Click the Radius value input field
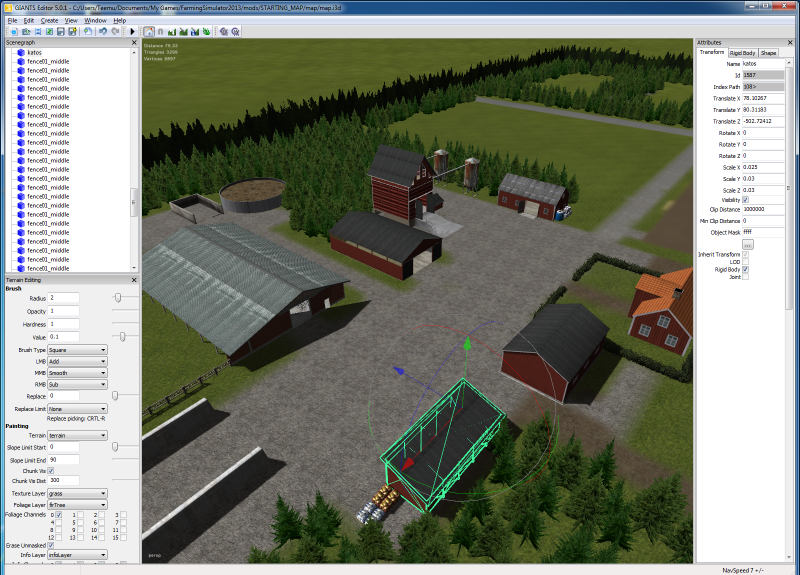Viewport: 800px width, 575px height. 64,297
